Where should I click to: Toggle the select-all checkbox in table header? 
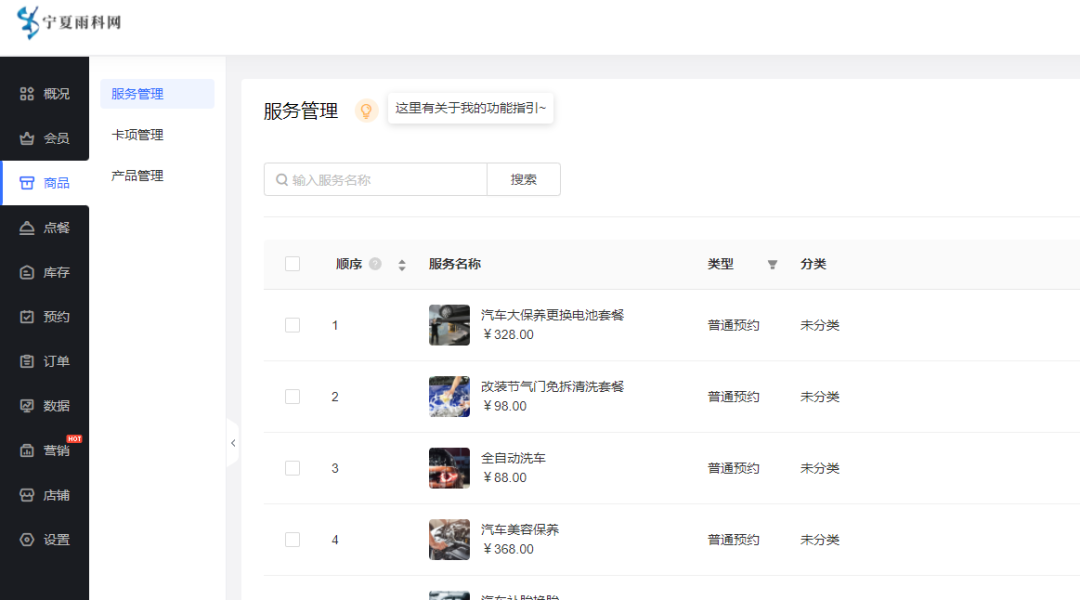293,264
